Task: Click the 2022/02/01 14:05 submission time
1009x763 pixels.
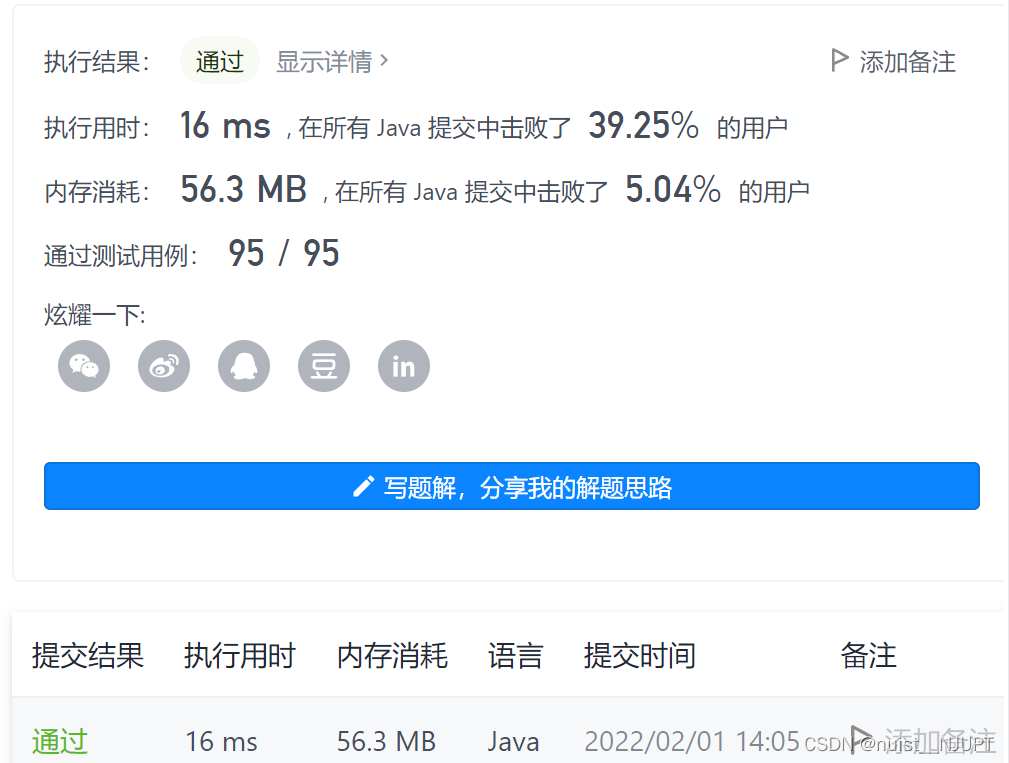Action: coord(691,742)
